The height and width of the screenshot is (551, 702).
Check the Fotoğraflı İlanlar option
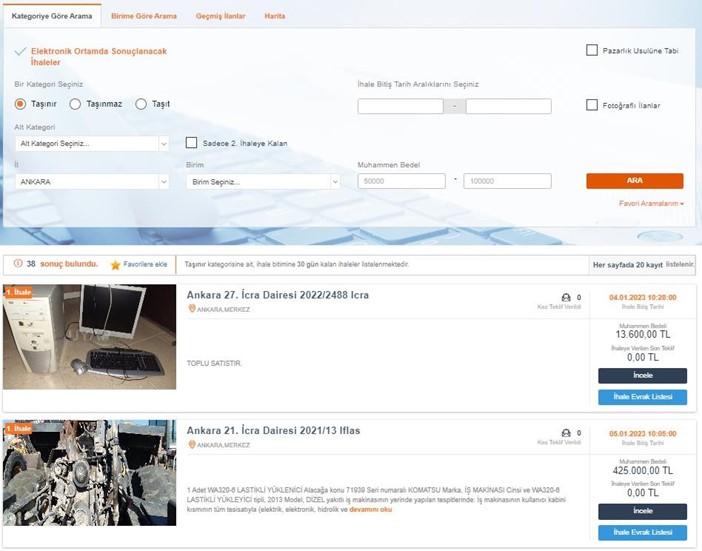coord(592,105)
